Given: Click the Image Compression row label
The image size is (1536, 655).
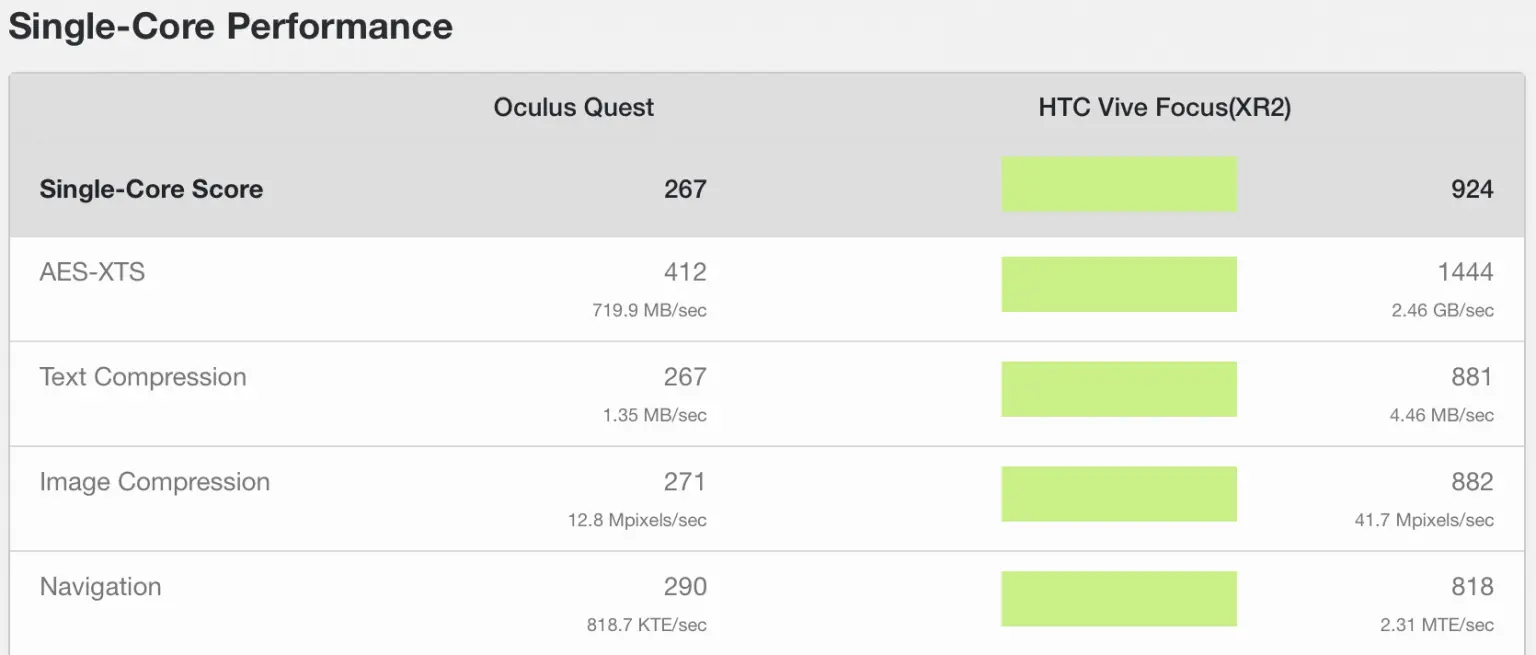Looking at the screenshot, I should click(155, 482).
